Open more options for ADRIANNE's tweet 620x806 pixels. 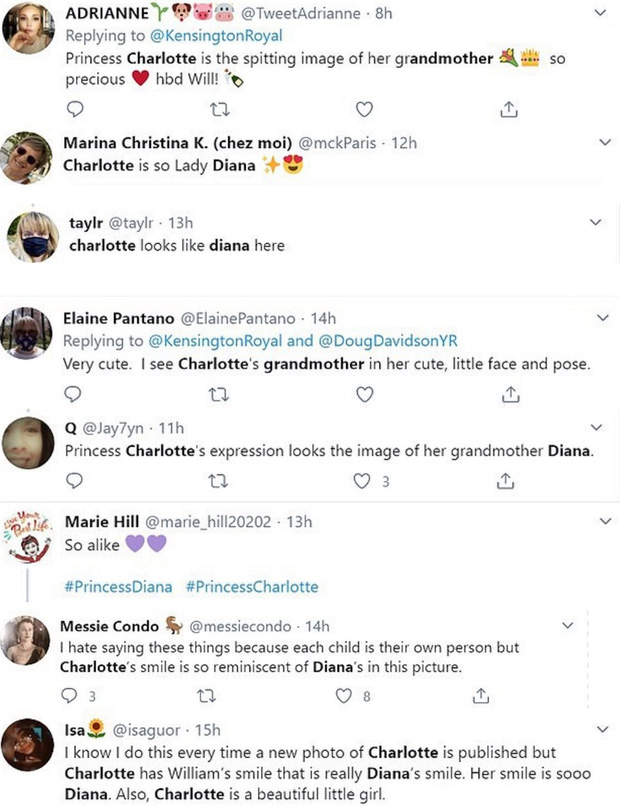point(600,13)
